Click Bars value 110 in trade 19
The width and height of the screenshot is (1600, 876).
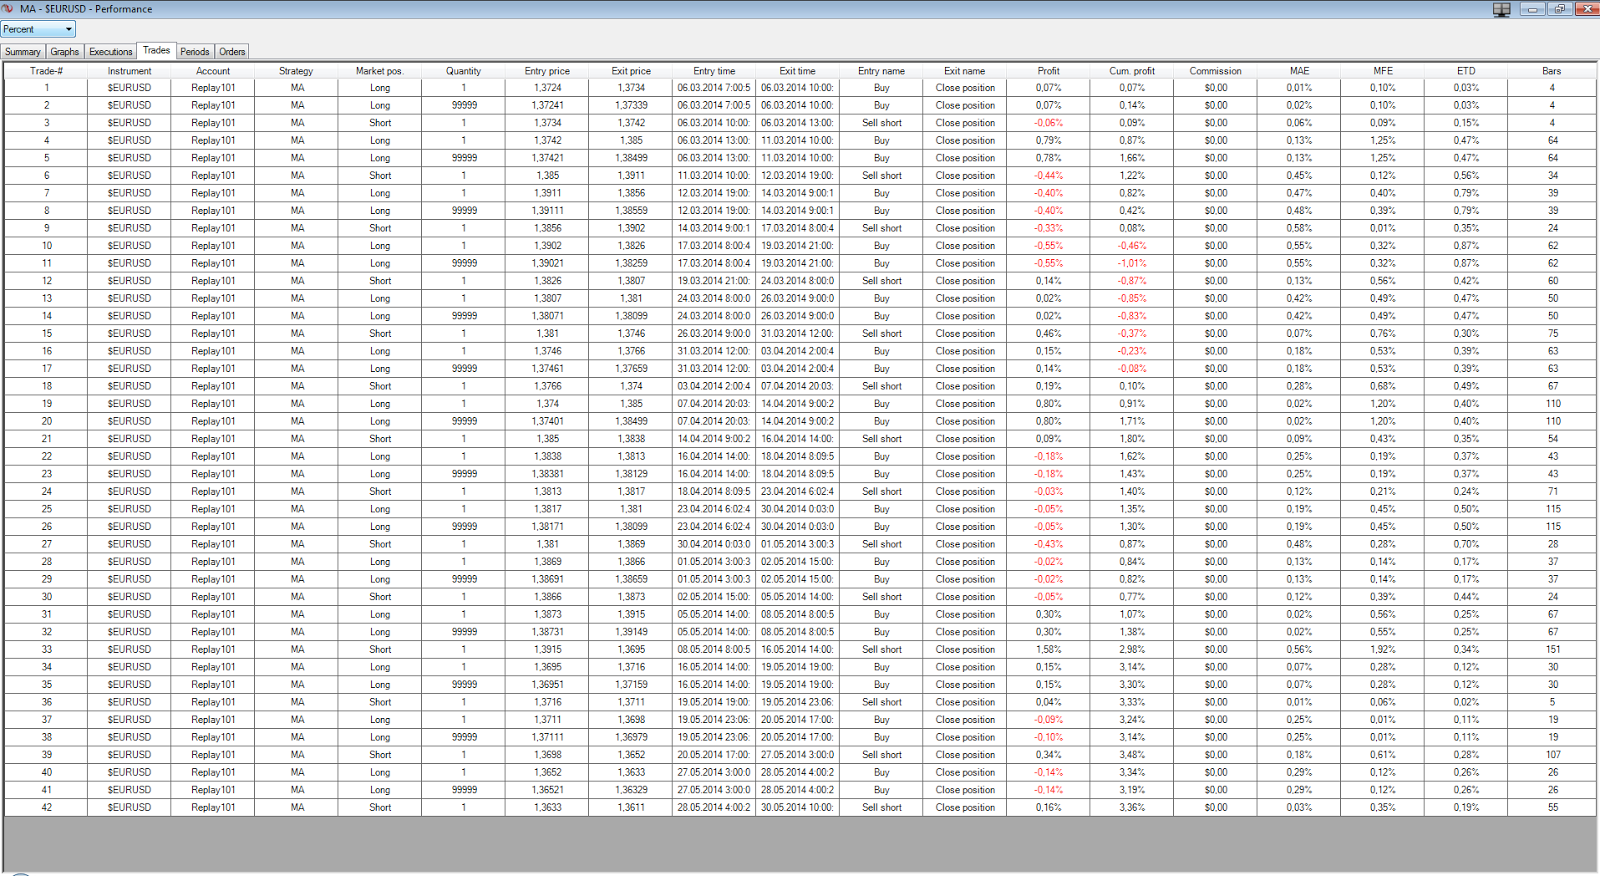(1552, 404)
